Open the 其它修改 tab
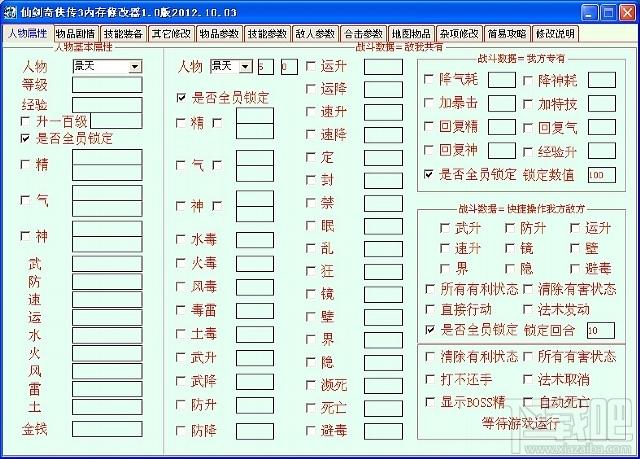The height and width of the screenshot is (459, 640). pyautogui.click(x=171, y=33)
